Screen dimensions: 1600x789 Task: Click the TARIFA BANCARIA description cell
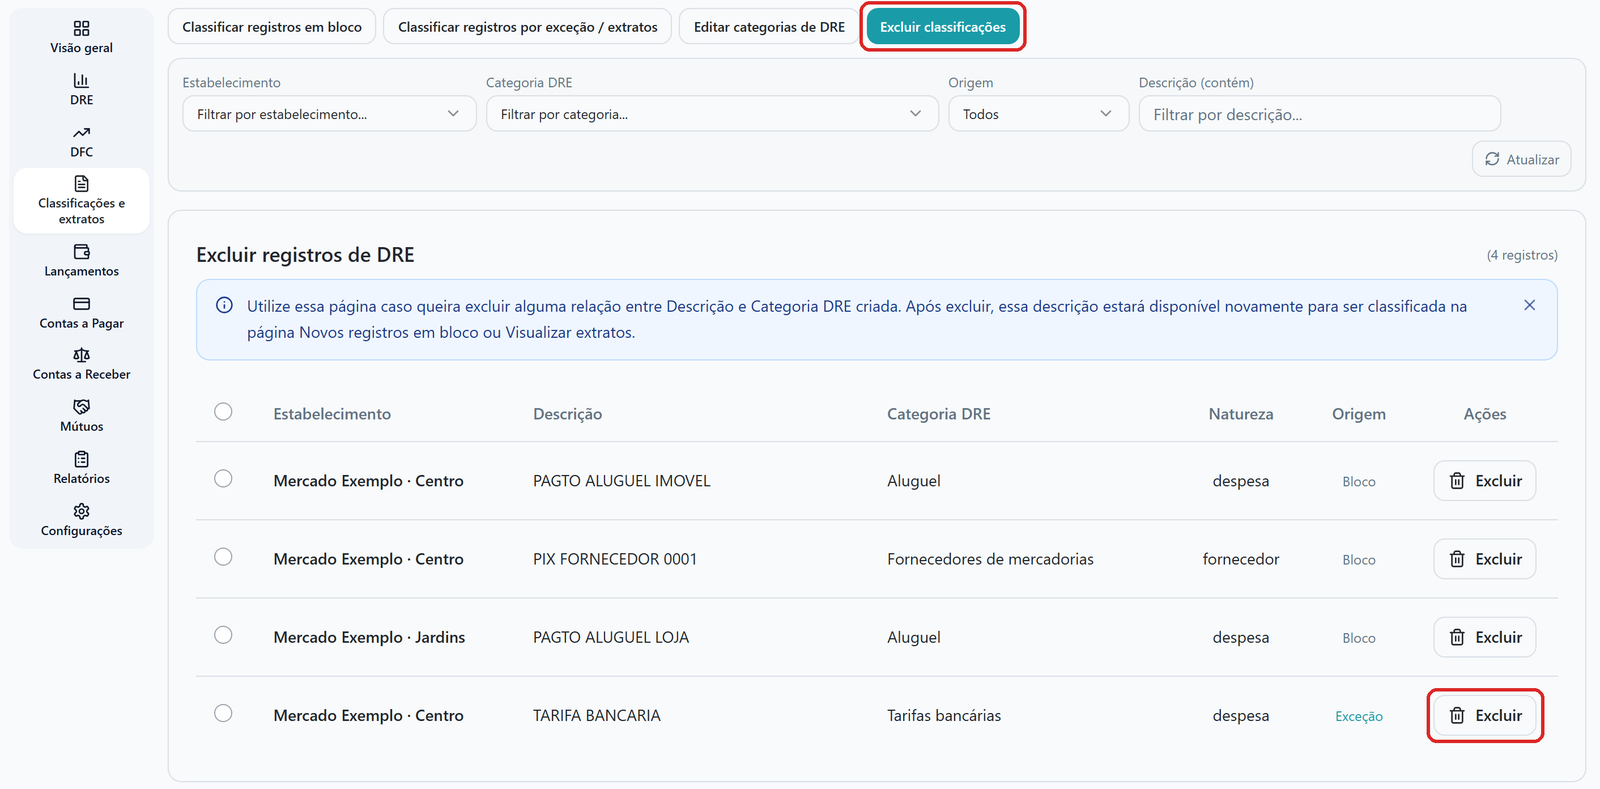597,715
